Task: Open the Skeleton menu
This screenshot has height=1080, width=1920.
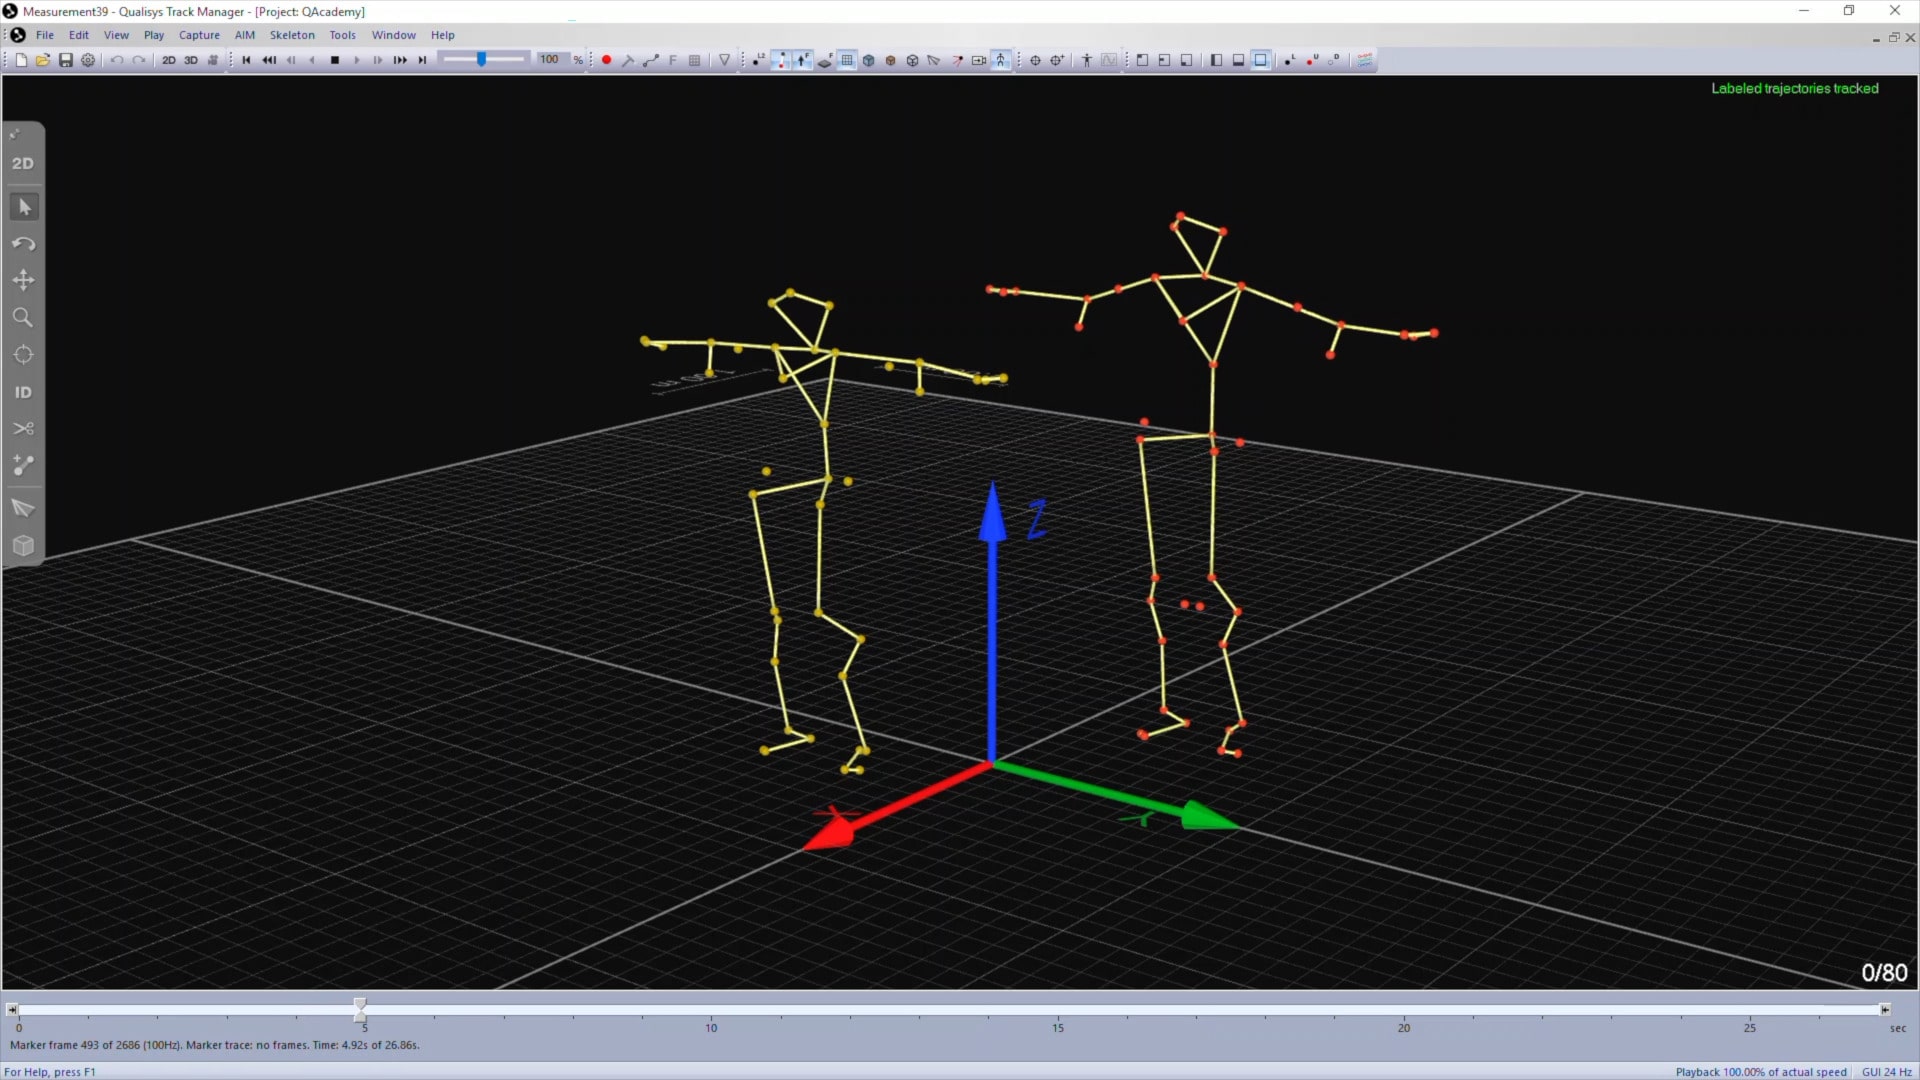Action: [292, 35]
